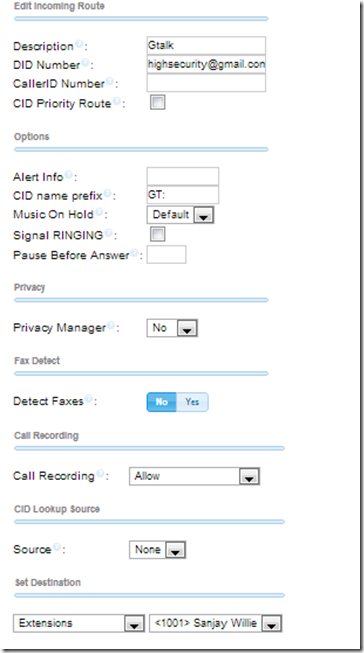Enable the CID Priority Route checkbox
The height and width of the screenshot is (653, 364).
[157, 102]
